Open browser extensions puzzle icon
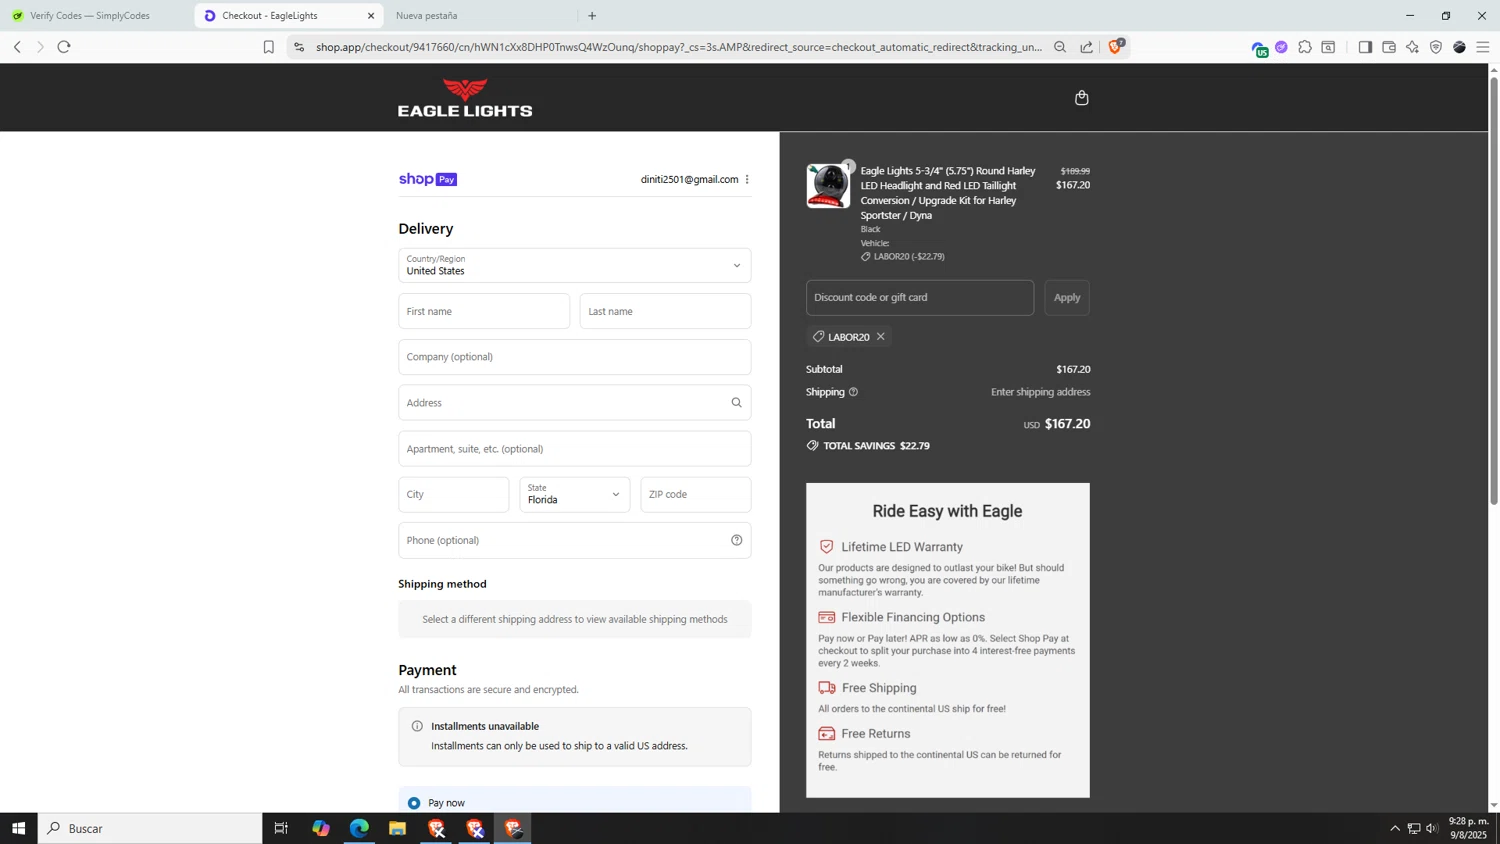The image size is (1500, 844). (x=1305, y=47)
